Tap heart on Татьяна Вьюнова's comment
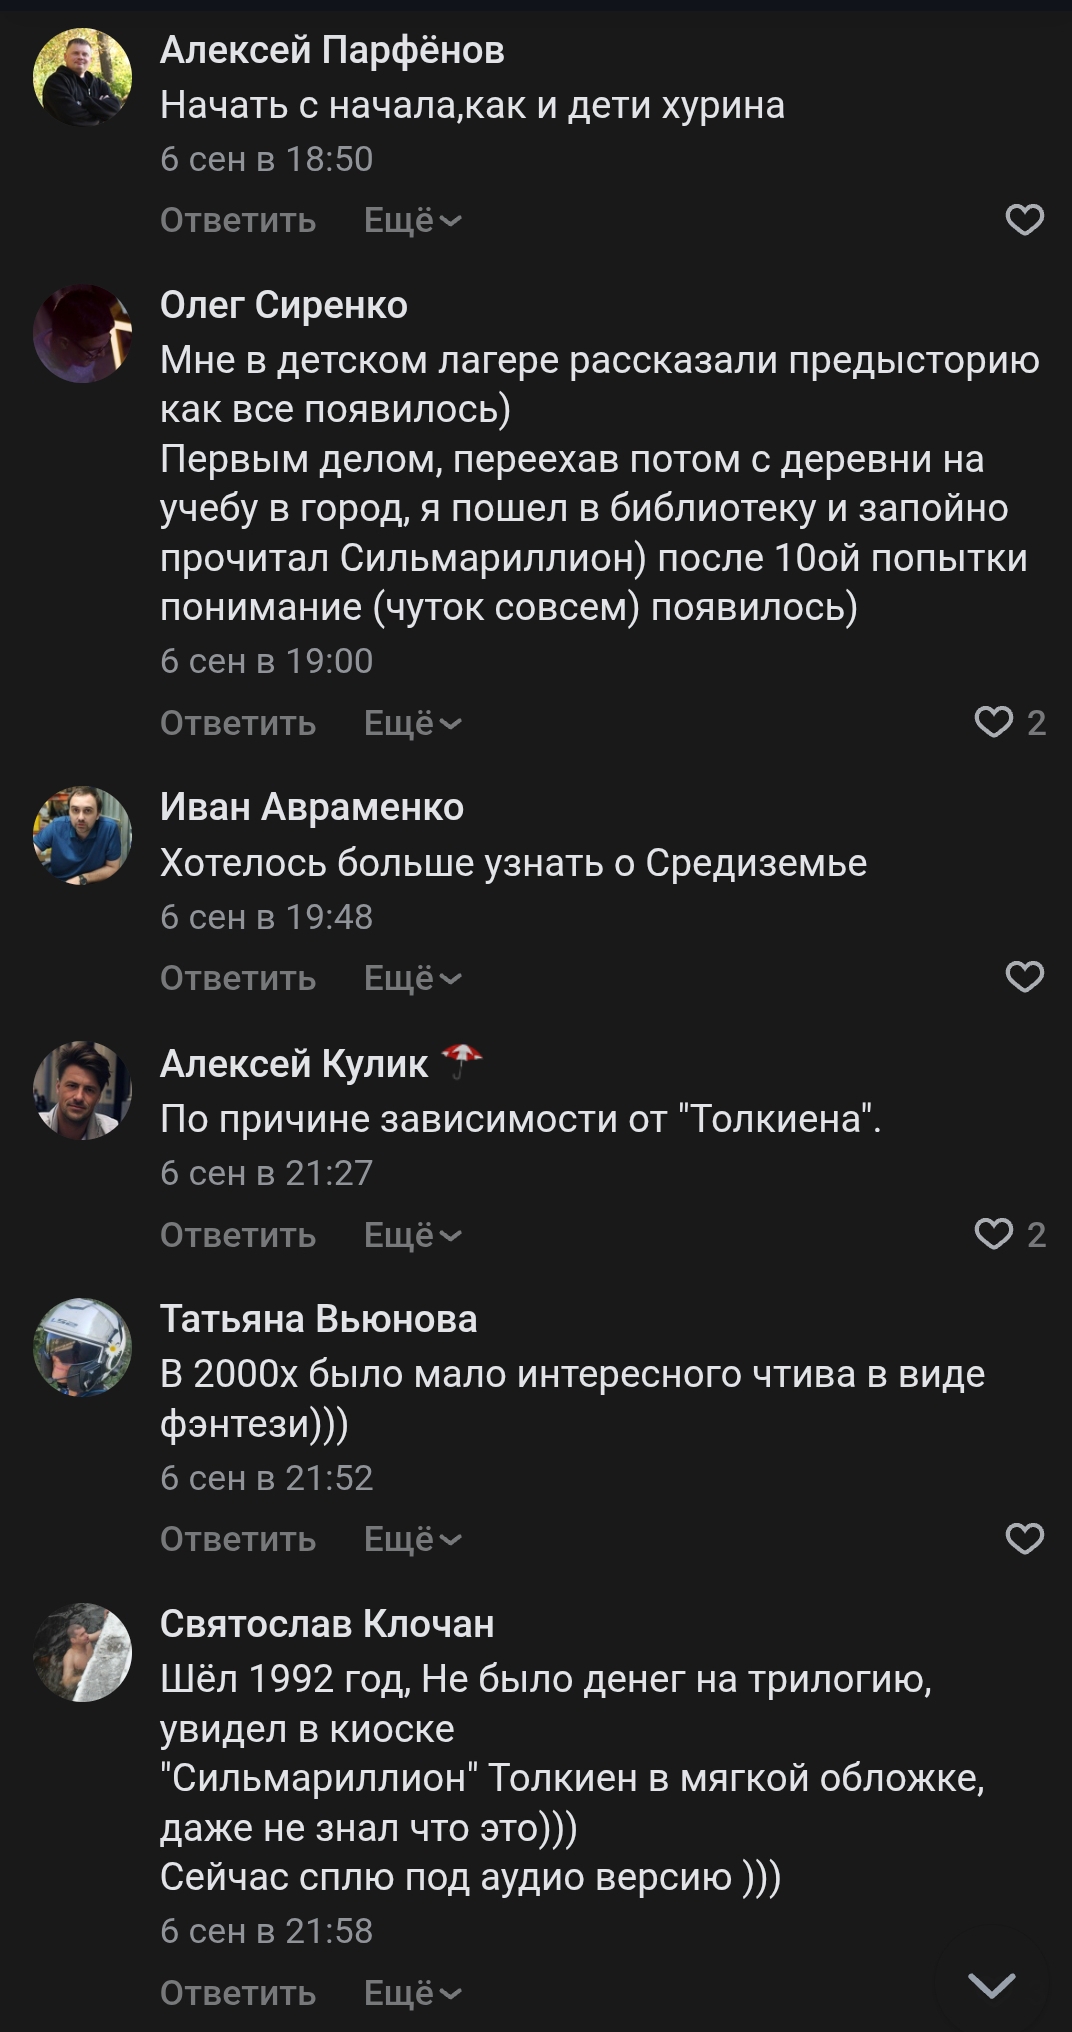Screen dimensions: 1072x2032 (x=1024, y=1538)
